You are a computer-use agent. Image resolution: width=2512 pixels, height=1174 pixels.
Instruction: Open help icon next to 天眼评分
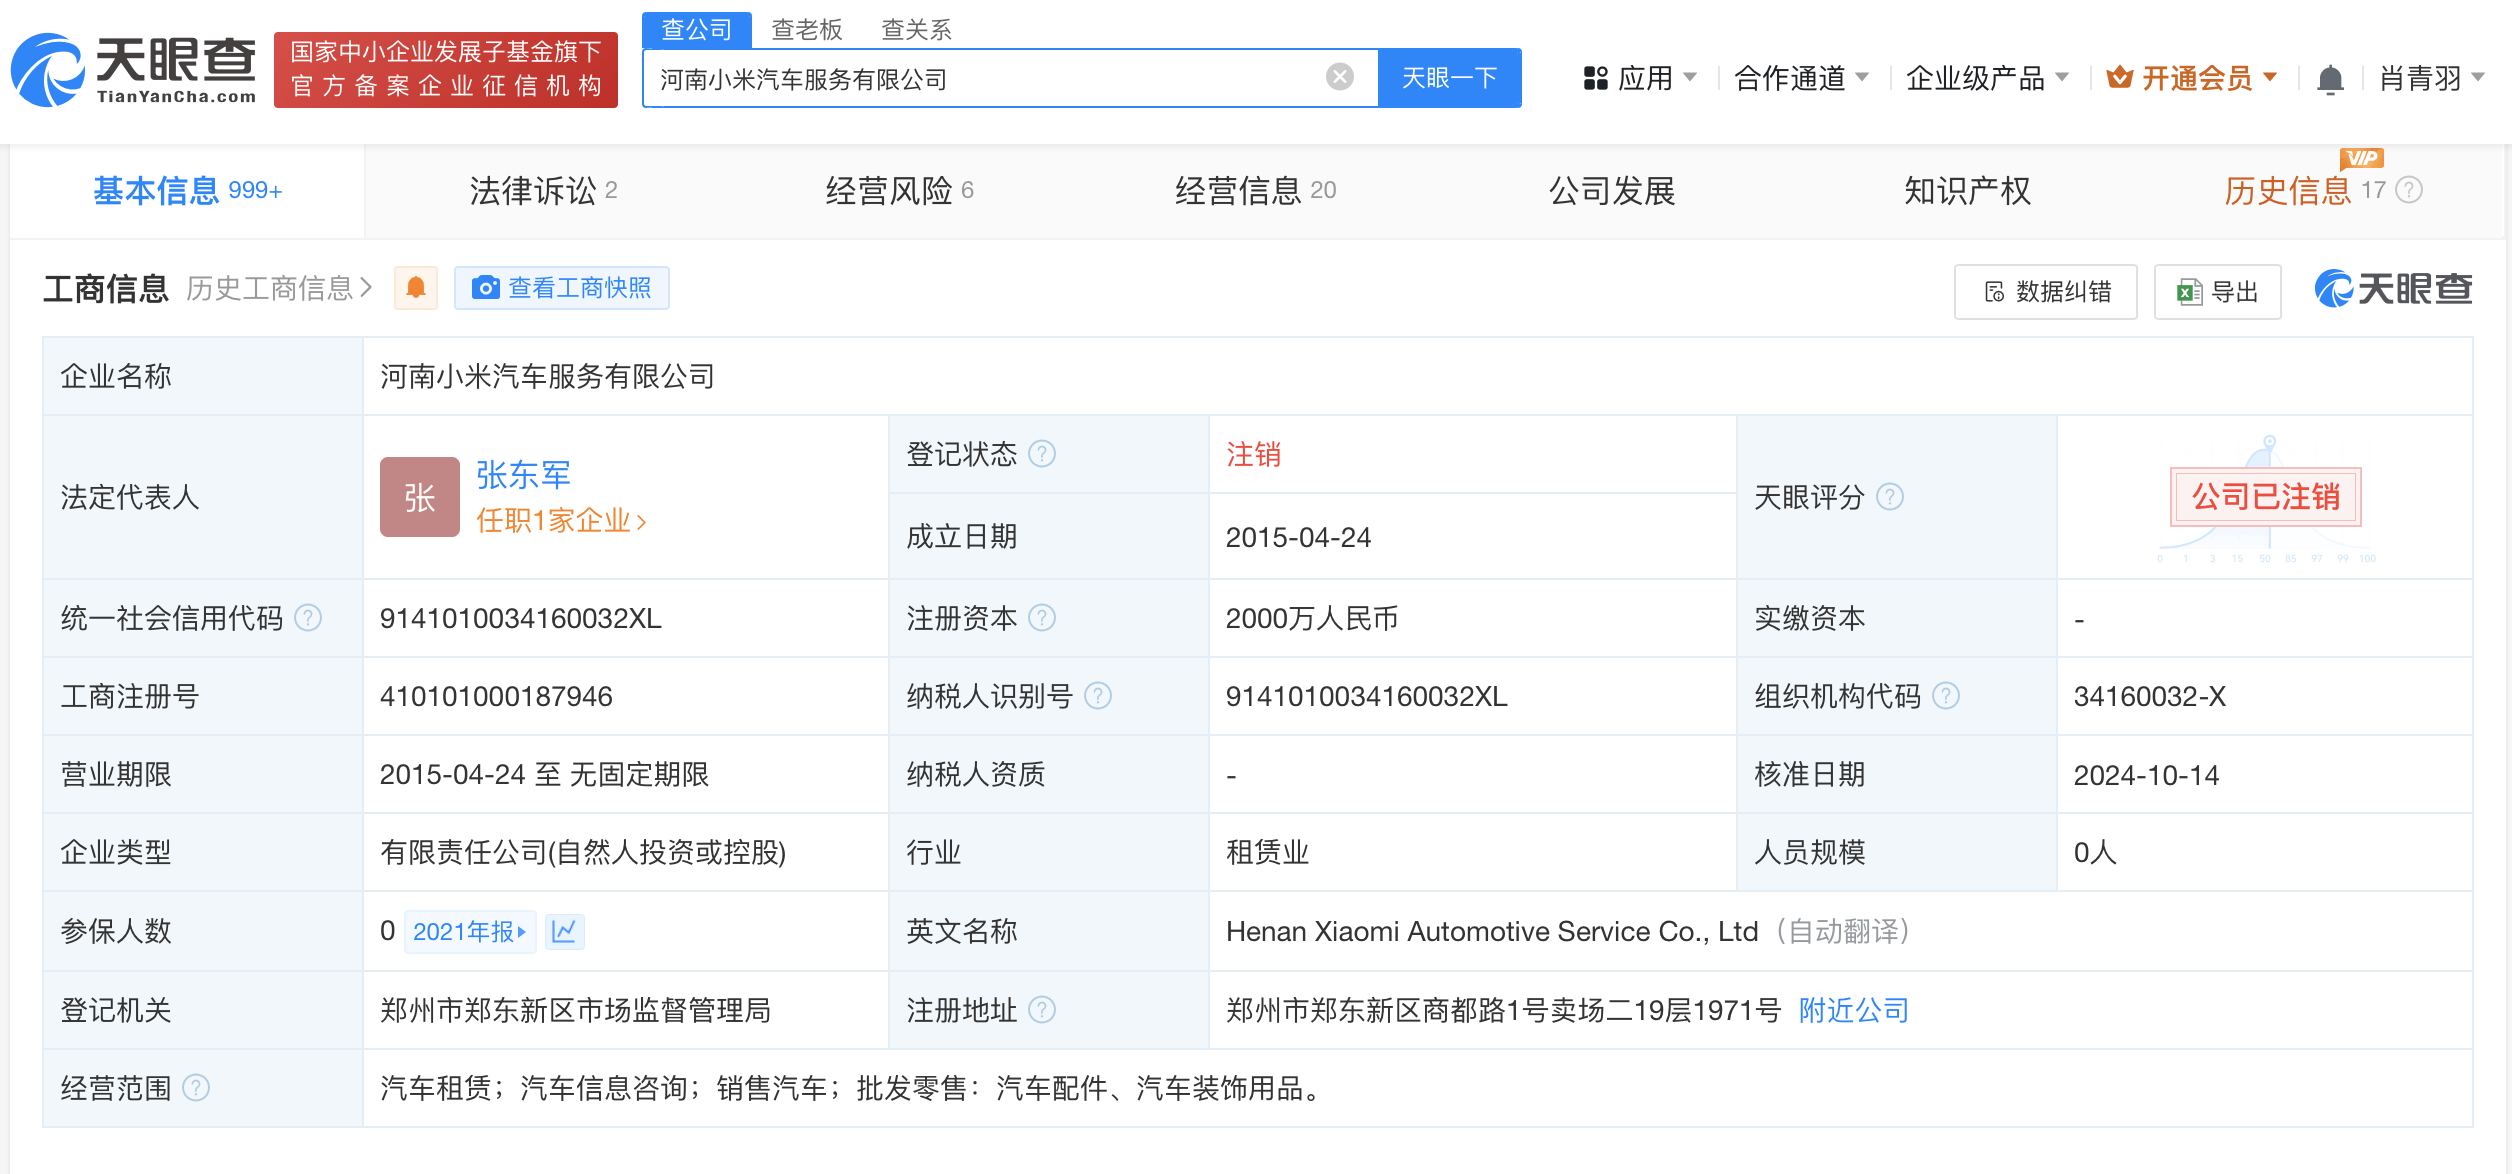(1890, 497)
